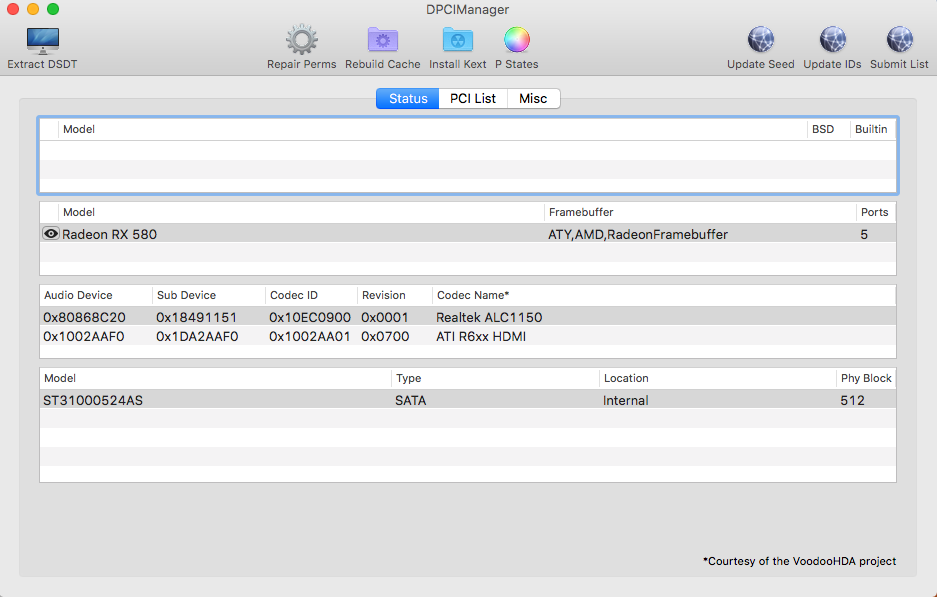Click ATY,AMD,RadeonFramebuffer cell
The image size is (937, 597).
point(638,234)
